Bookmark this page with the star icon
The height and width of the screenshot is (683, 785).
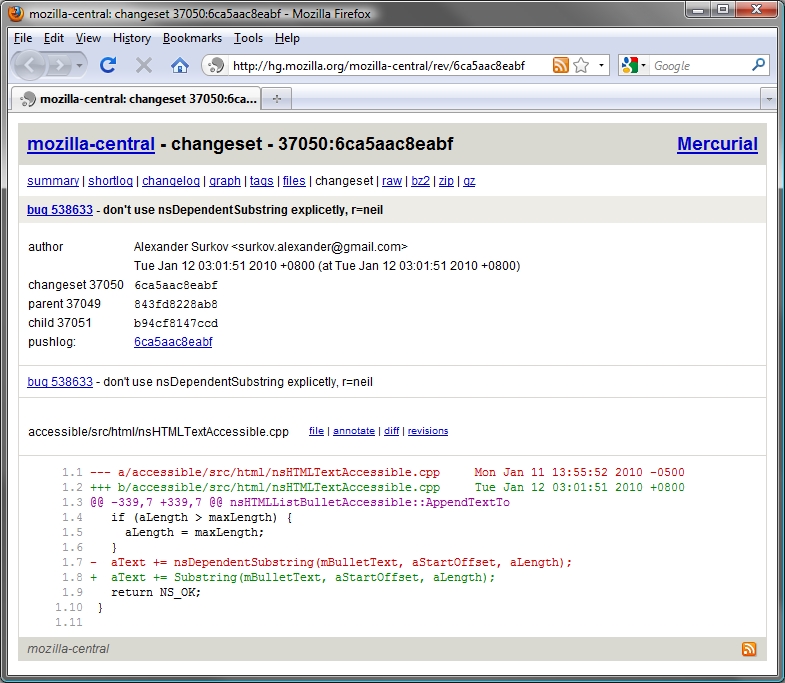coord(581,66)
